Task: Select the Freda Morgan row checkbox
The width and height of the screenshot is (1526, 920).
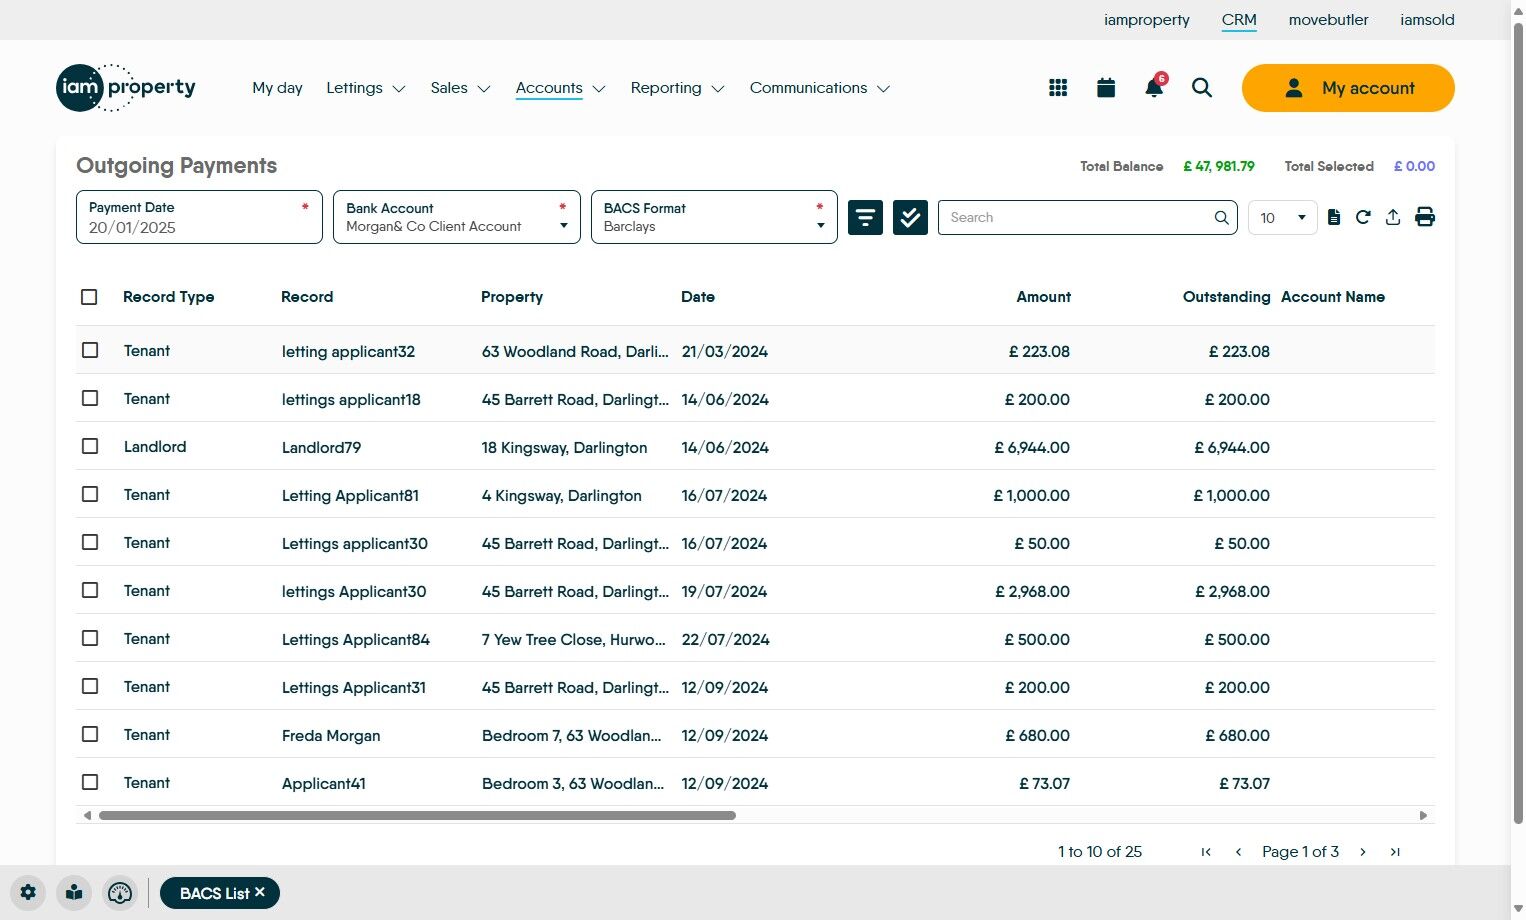Action: [x=90, y=734]
